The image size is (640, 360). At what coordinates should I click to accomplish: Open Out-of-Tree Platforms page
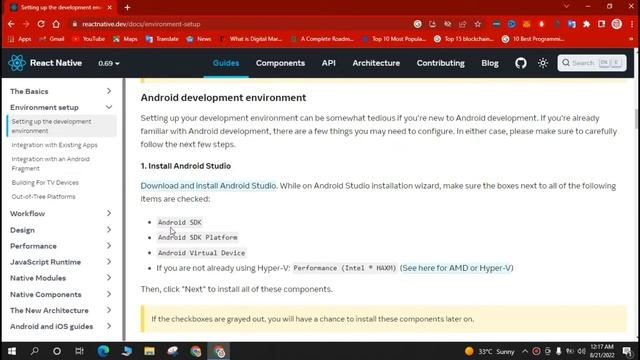click(43, 196)
